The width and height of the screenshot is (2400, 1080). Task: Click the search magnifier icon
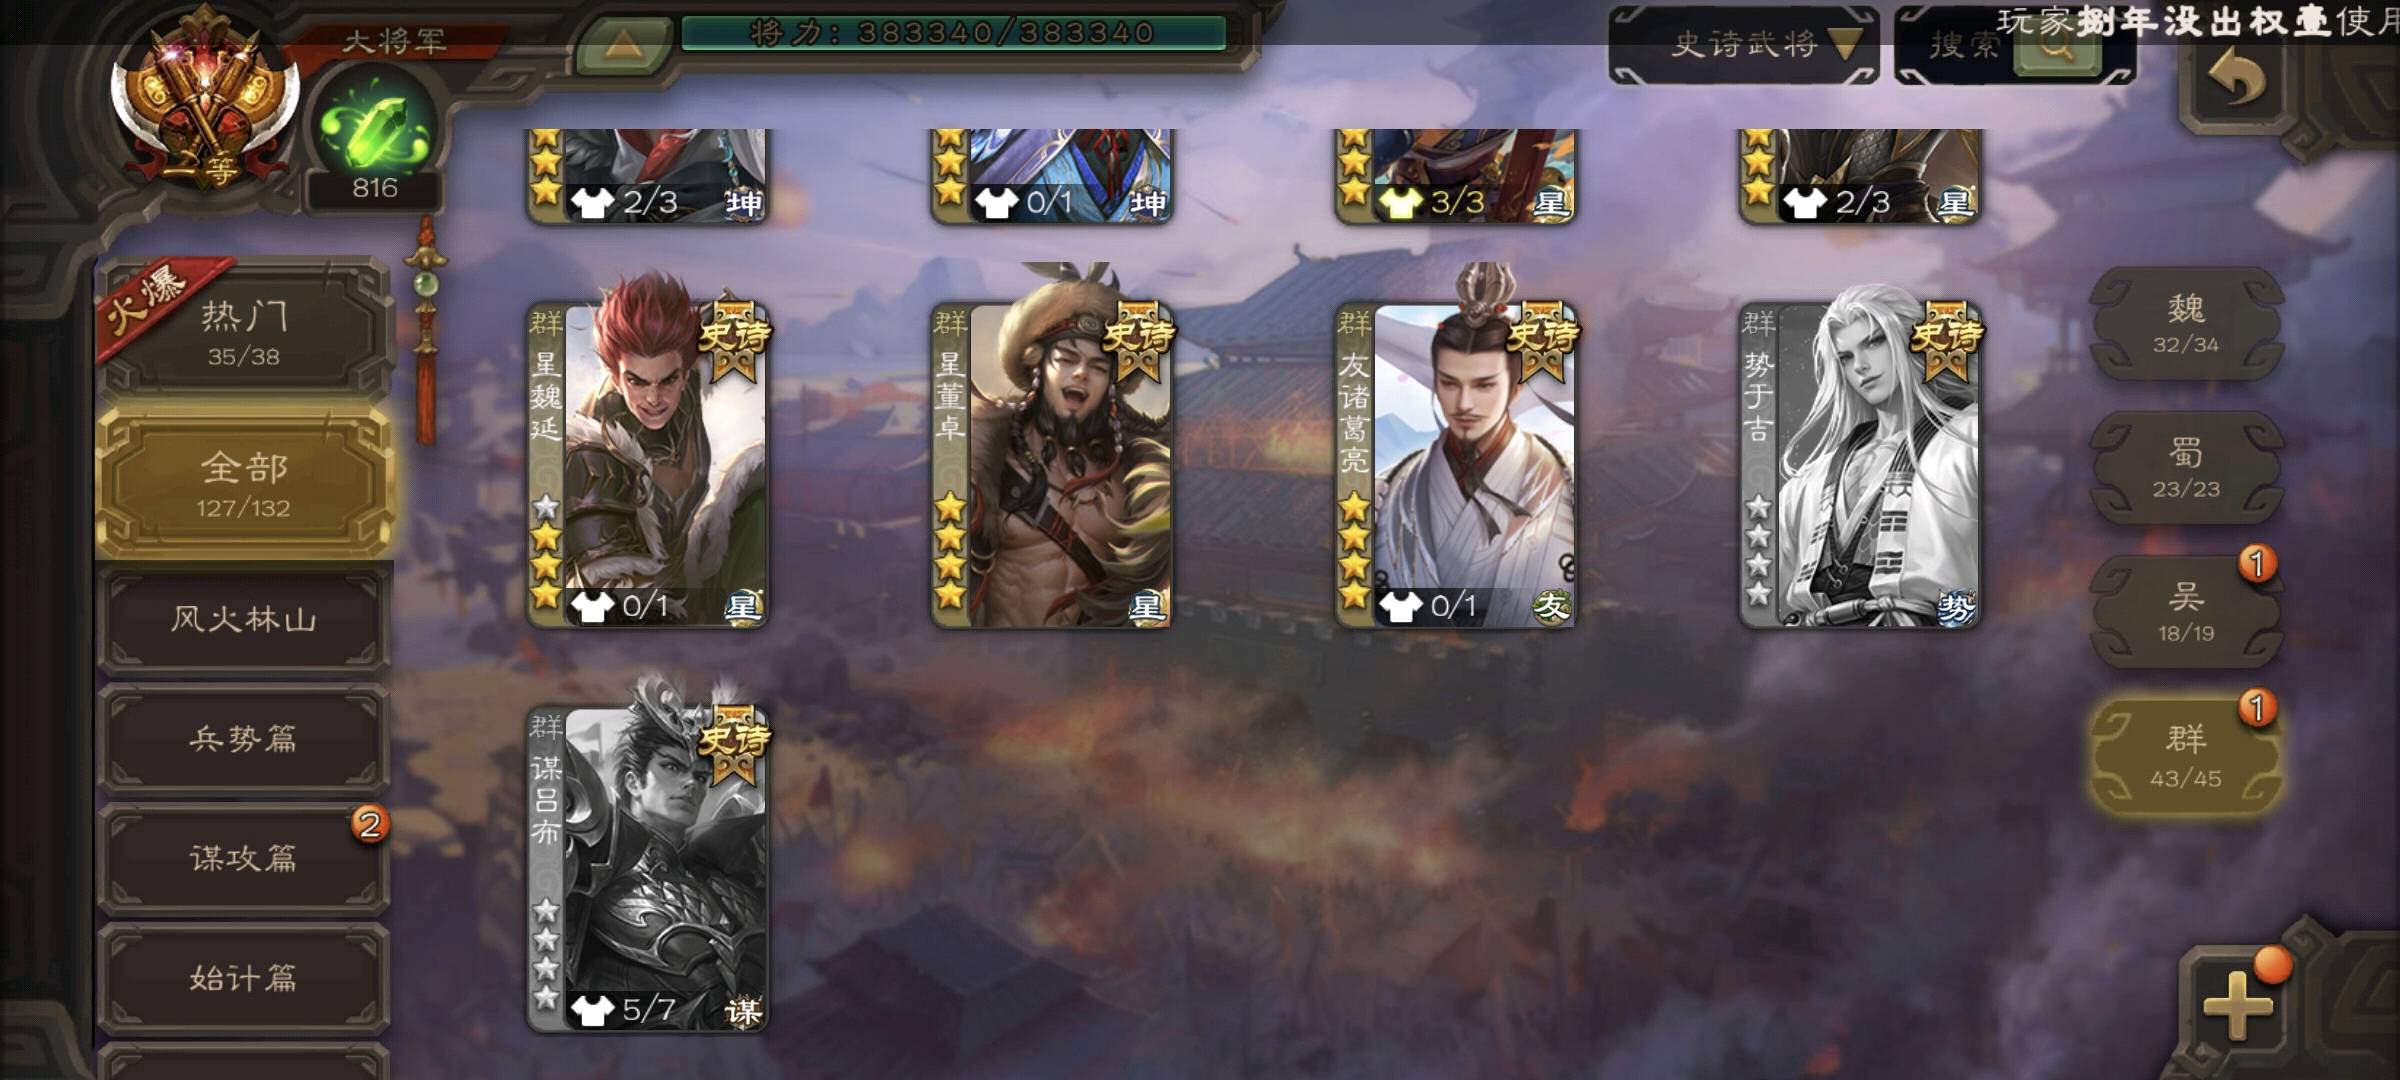coord(2056,46)
